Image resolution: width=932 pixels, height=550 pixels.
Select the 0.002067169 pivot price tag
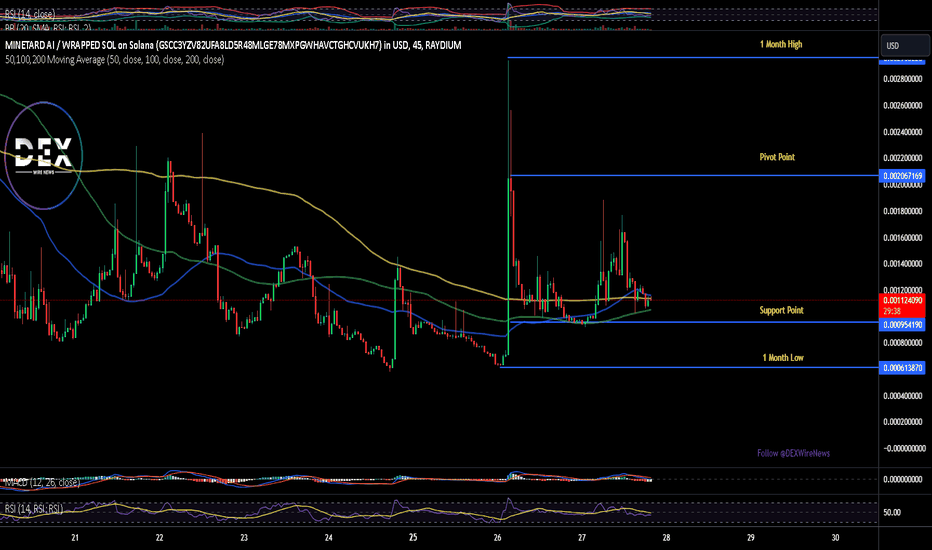[902, 176]
